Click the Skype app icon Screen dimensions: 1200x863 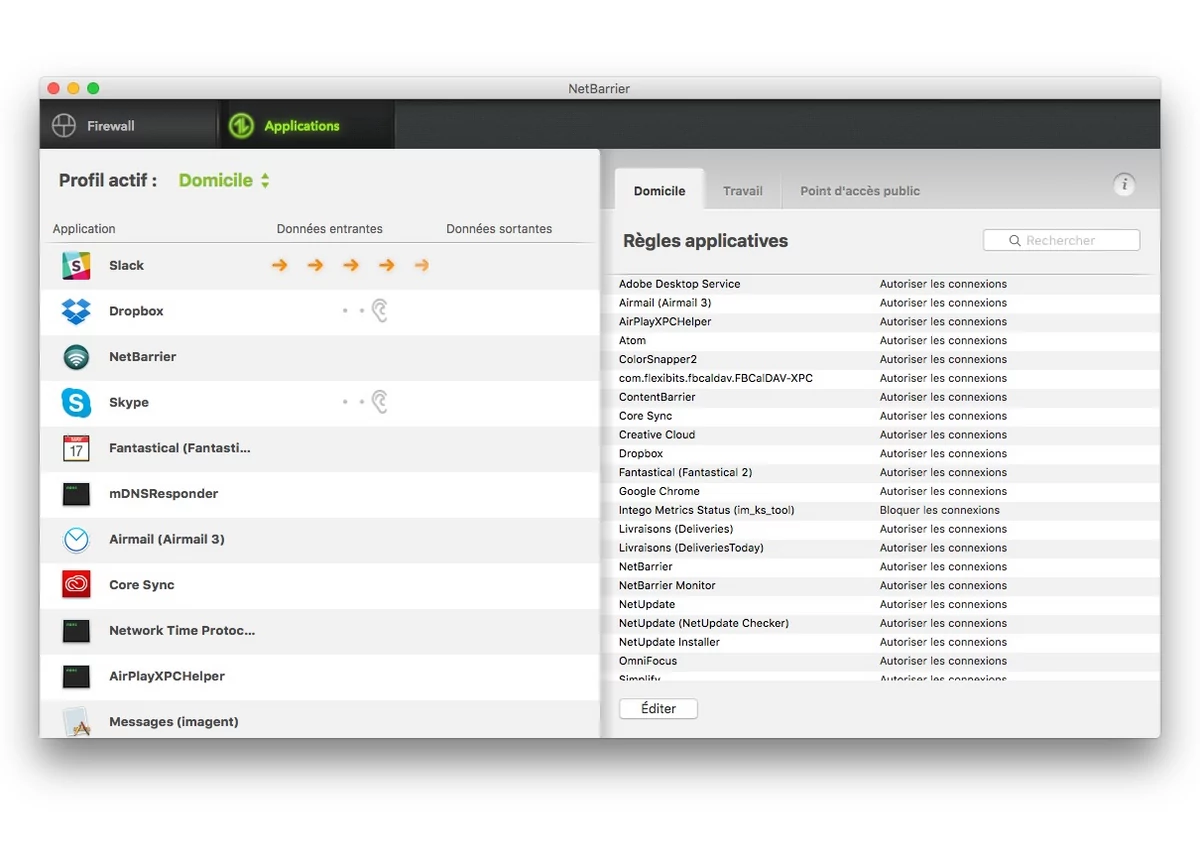tap(76, 403)
